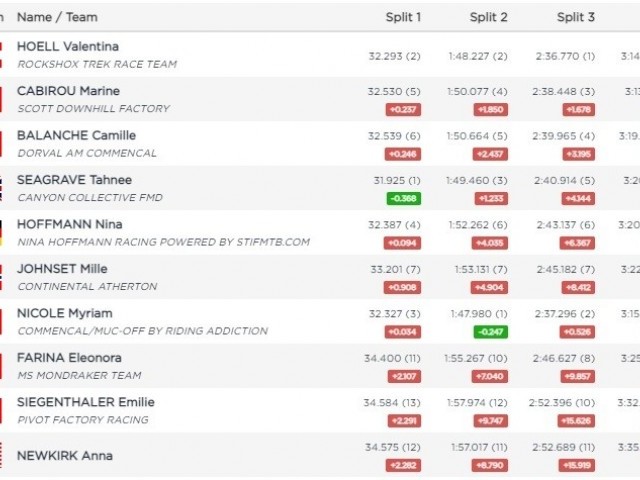The height and width of the screenshot is (480, 640).
Task: Click the ROCKSHOX TREK RACE TEAM label
Action: [x=97, y=64]
